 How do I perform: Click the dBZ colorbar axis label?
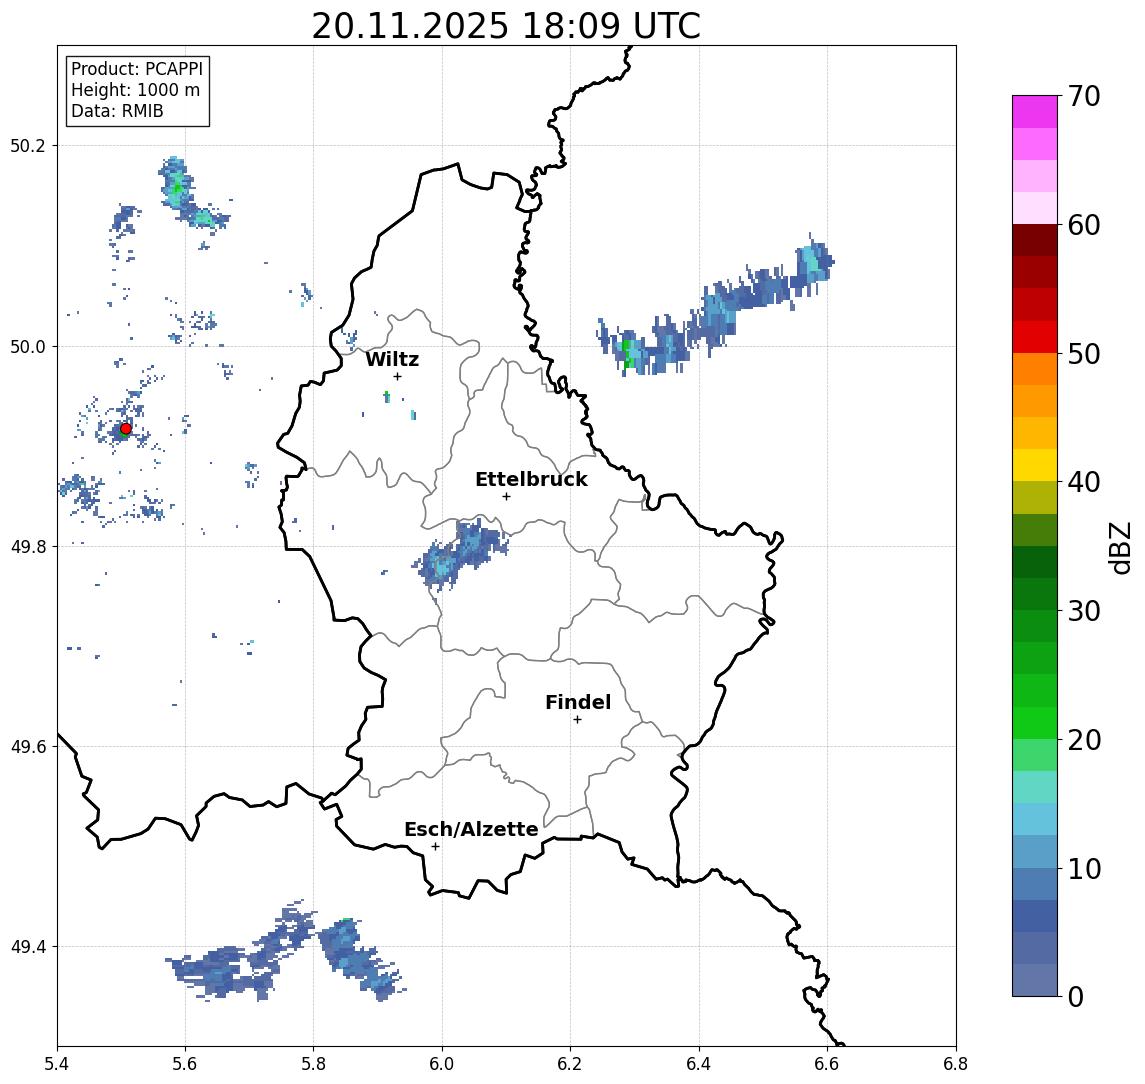[x=1120, y=547]
